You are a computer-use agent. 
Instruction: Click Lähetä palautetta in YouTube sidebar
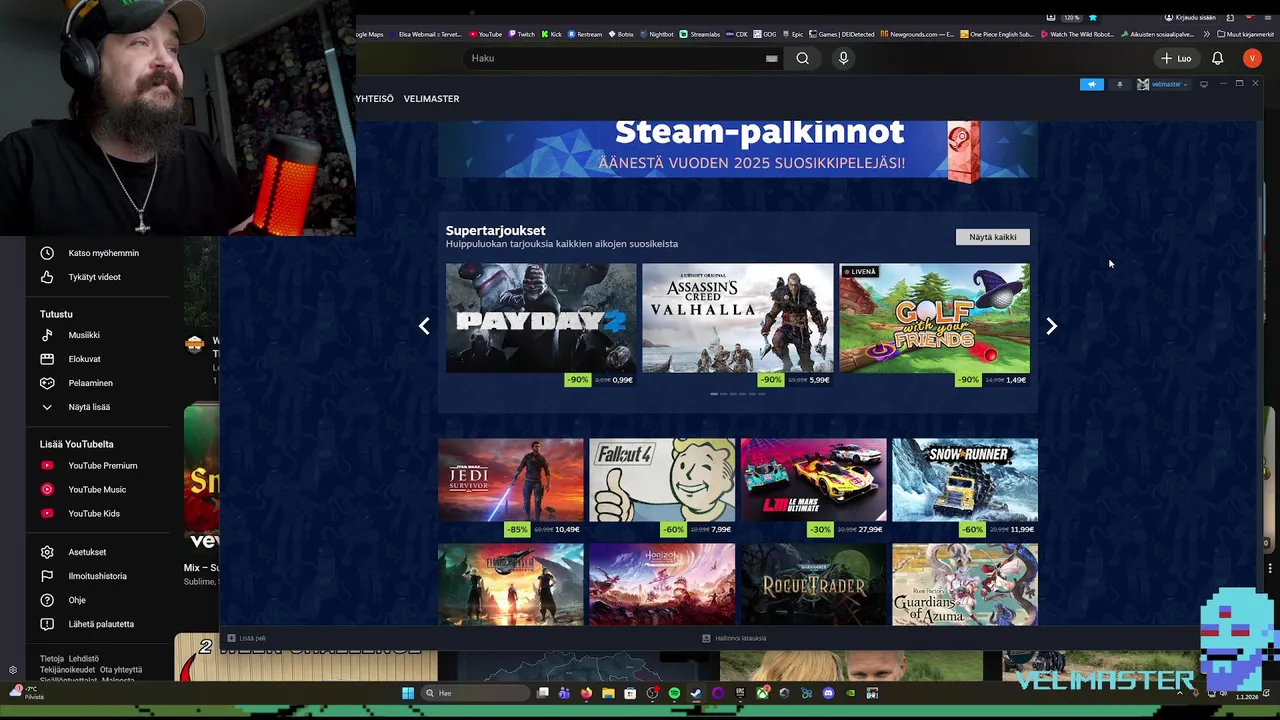click(x=98, y=624)
